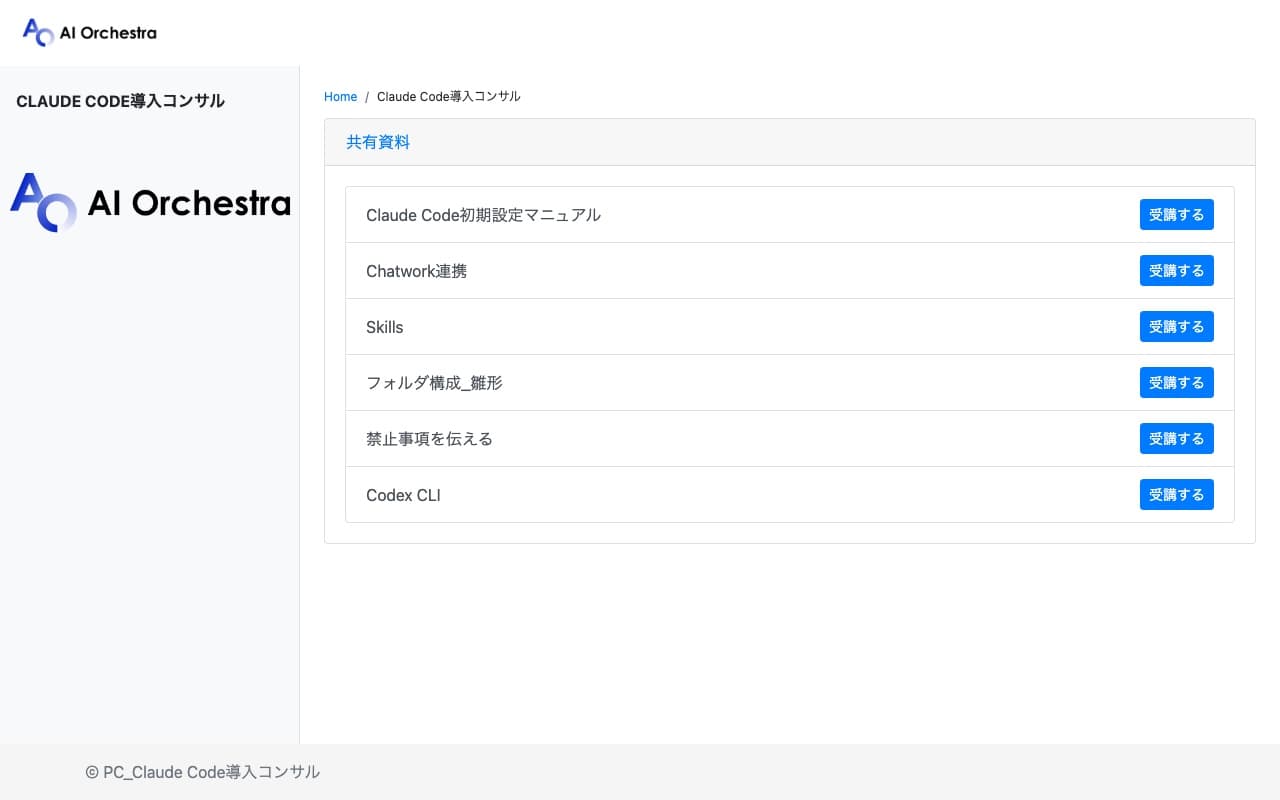Select the Claude Code初期設定マニュアル title
The image size is (1280, 800).
tap(483, 215)
